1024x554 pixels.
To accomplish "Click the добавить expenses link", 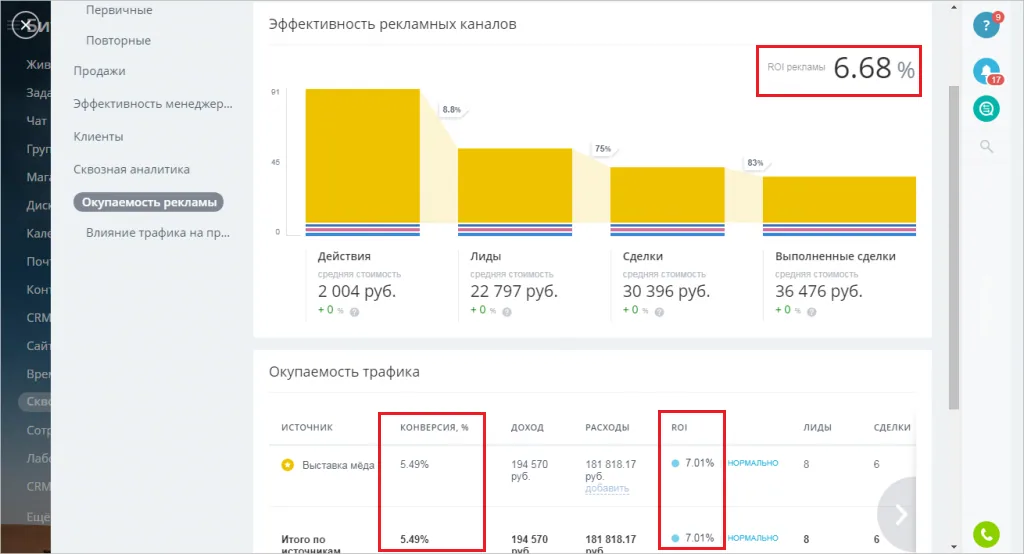I will 607,488.
